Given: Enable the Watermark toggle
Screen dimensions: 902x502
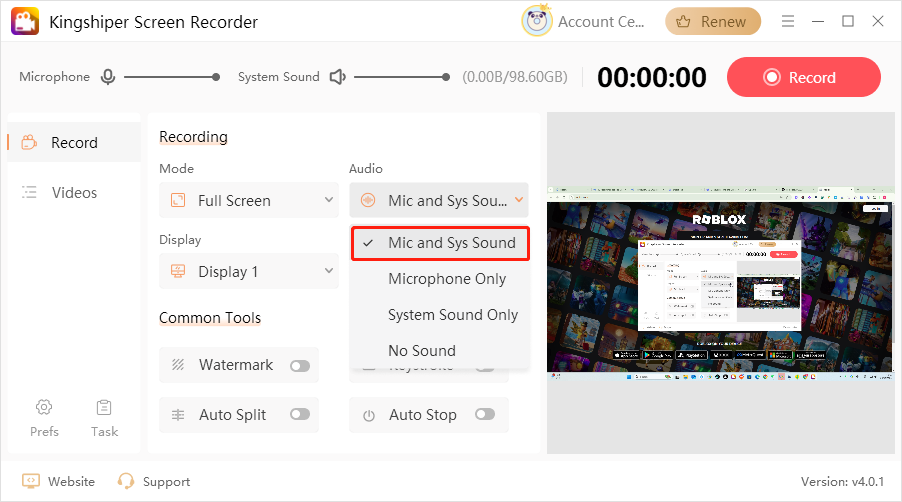Looking at the screenshot, I should 299,366.
